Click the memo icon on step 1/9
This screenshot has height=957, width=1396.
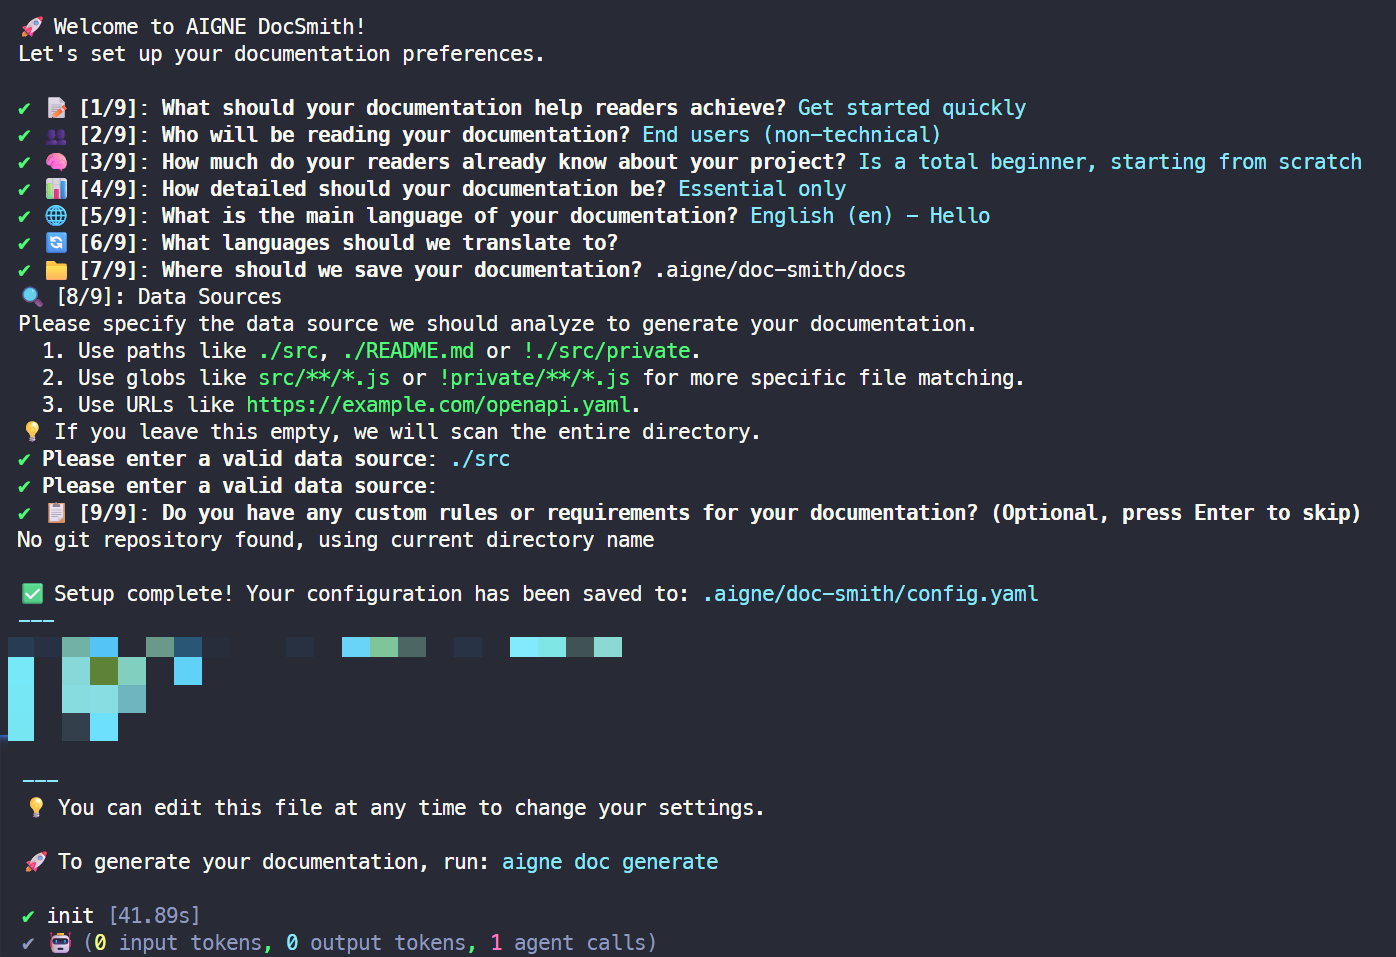coord(57,108)
